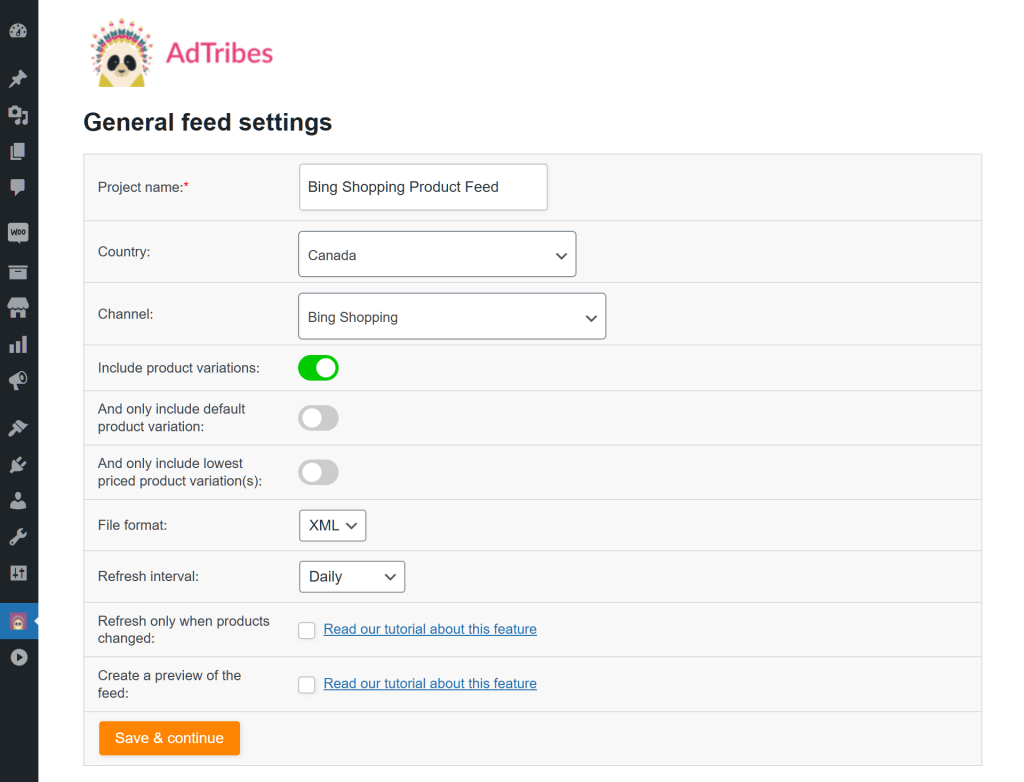Open the Posts pin icon in sidebar

point(18,78)
